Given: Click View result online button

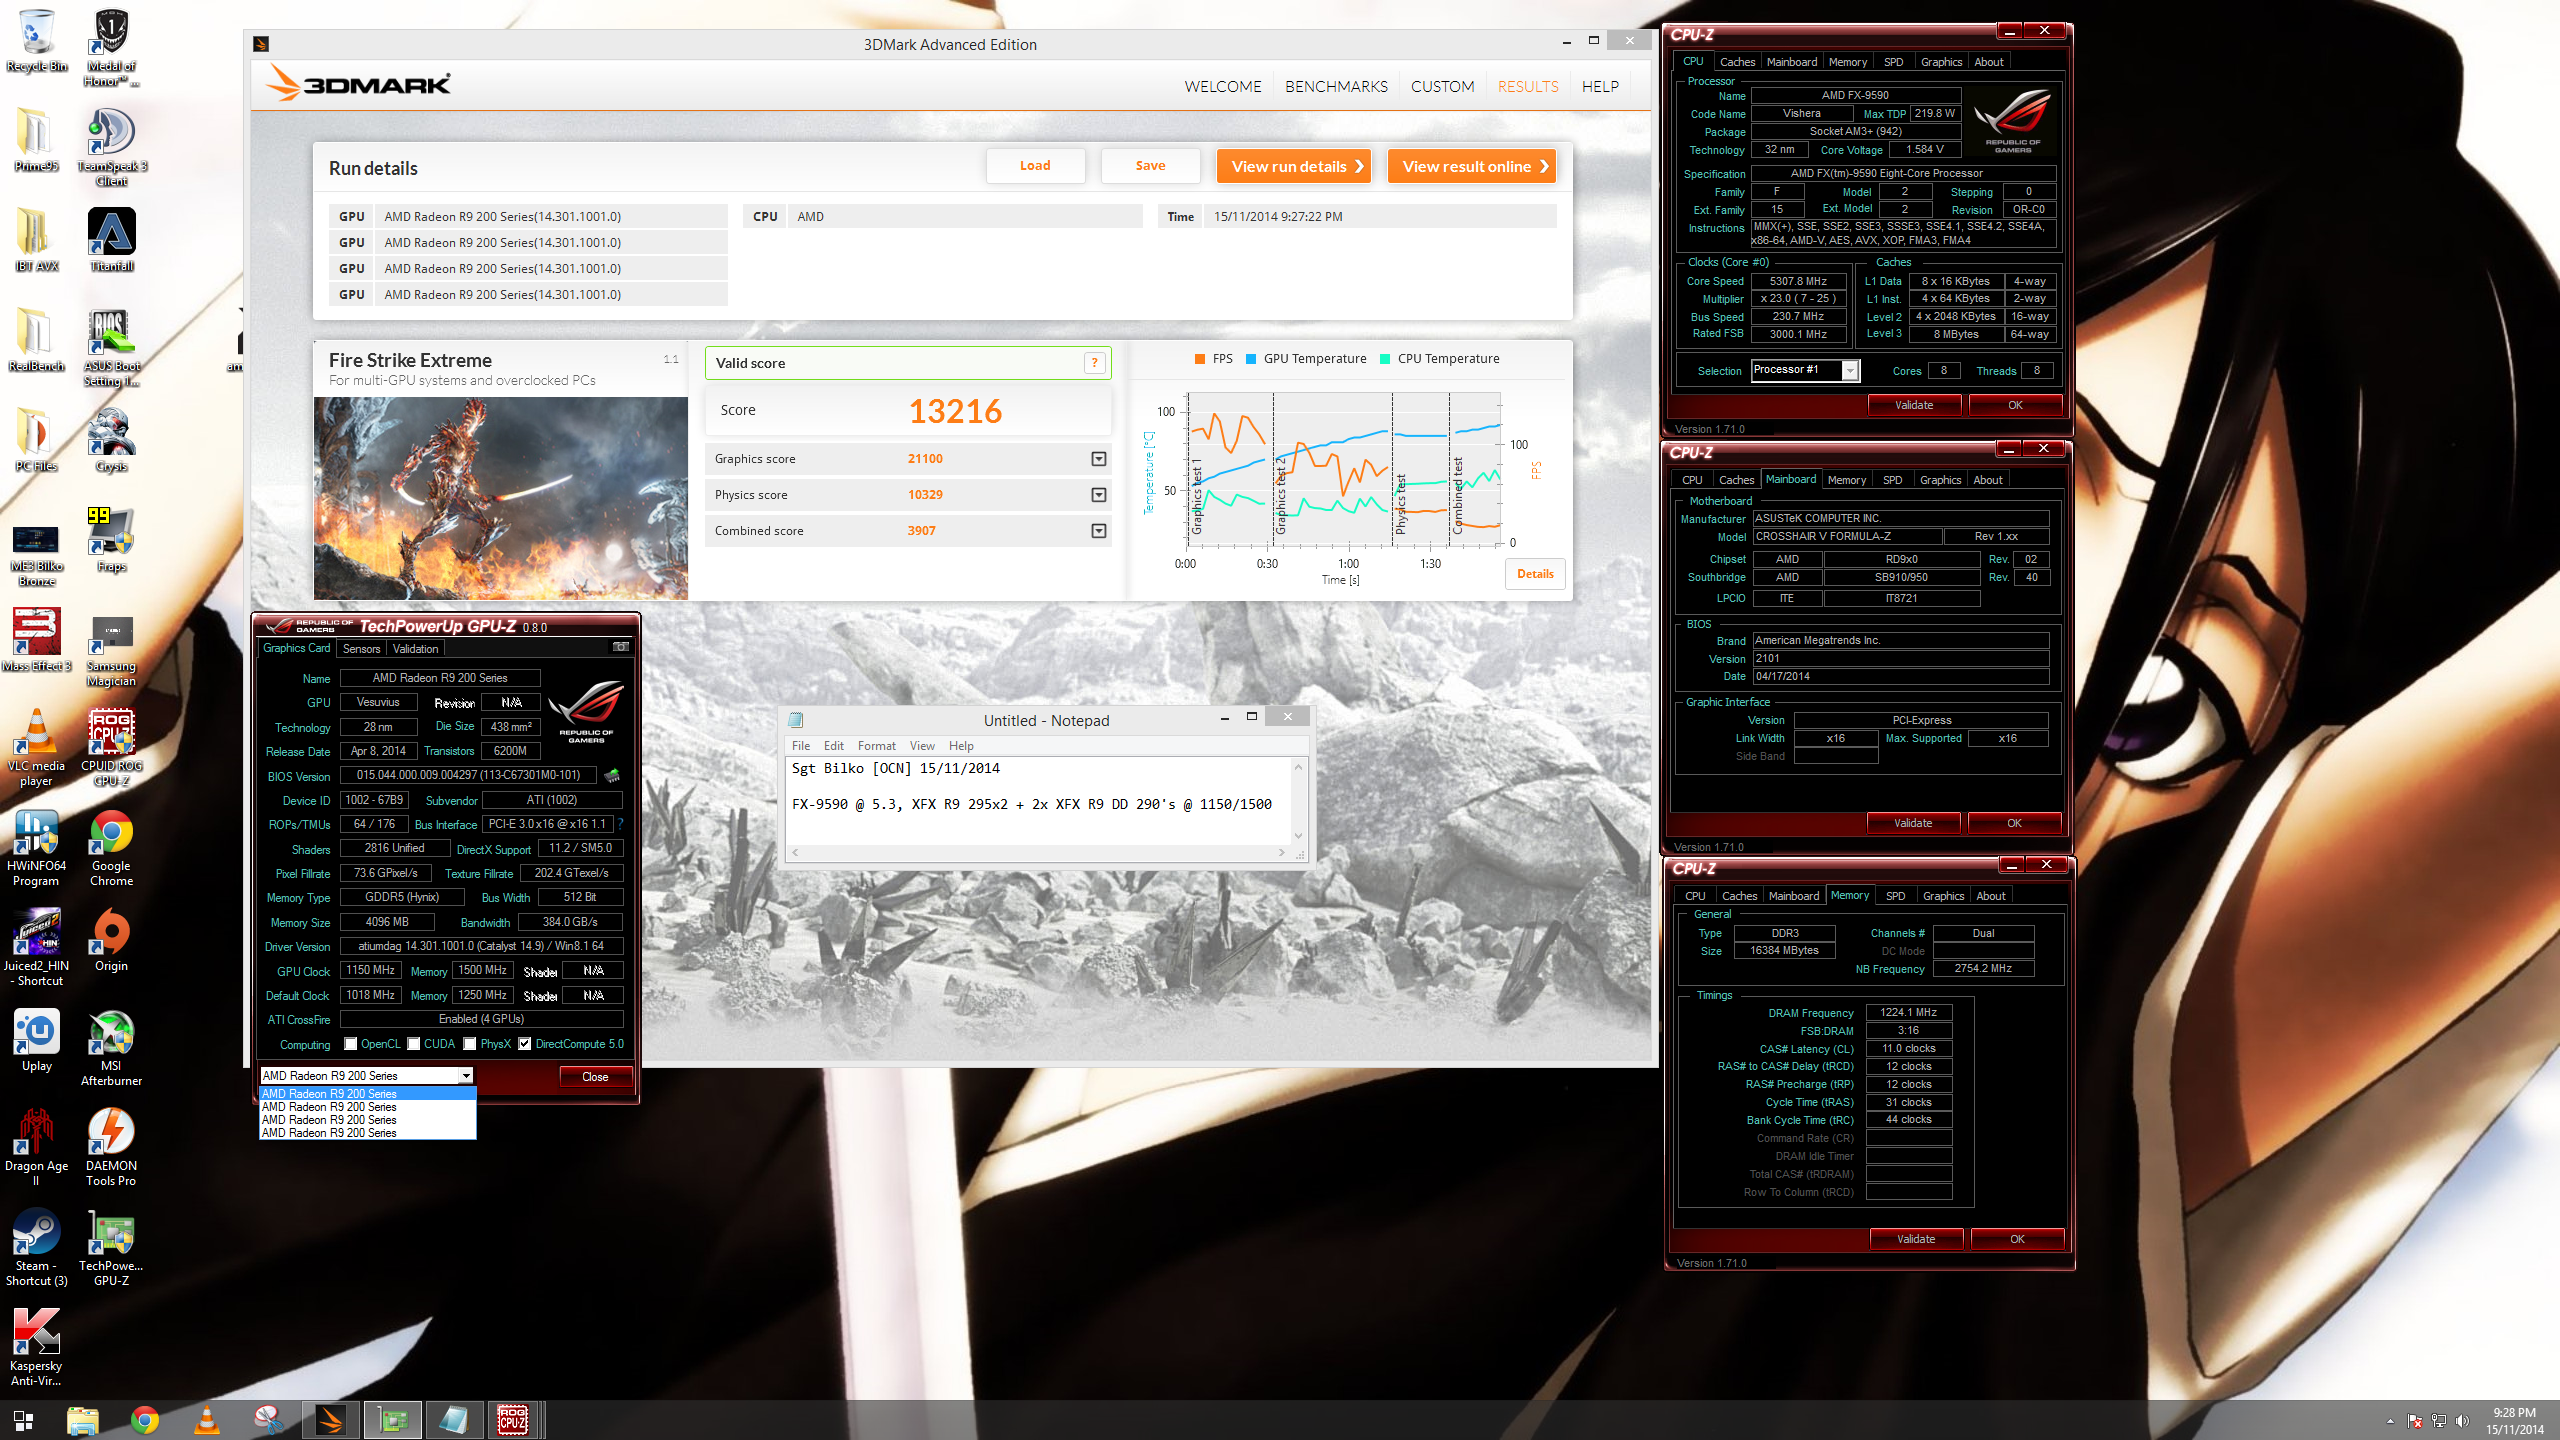Looking at the screenshot, I should point(1472,166).
